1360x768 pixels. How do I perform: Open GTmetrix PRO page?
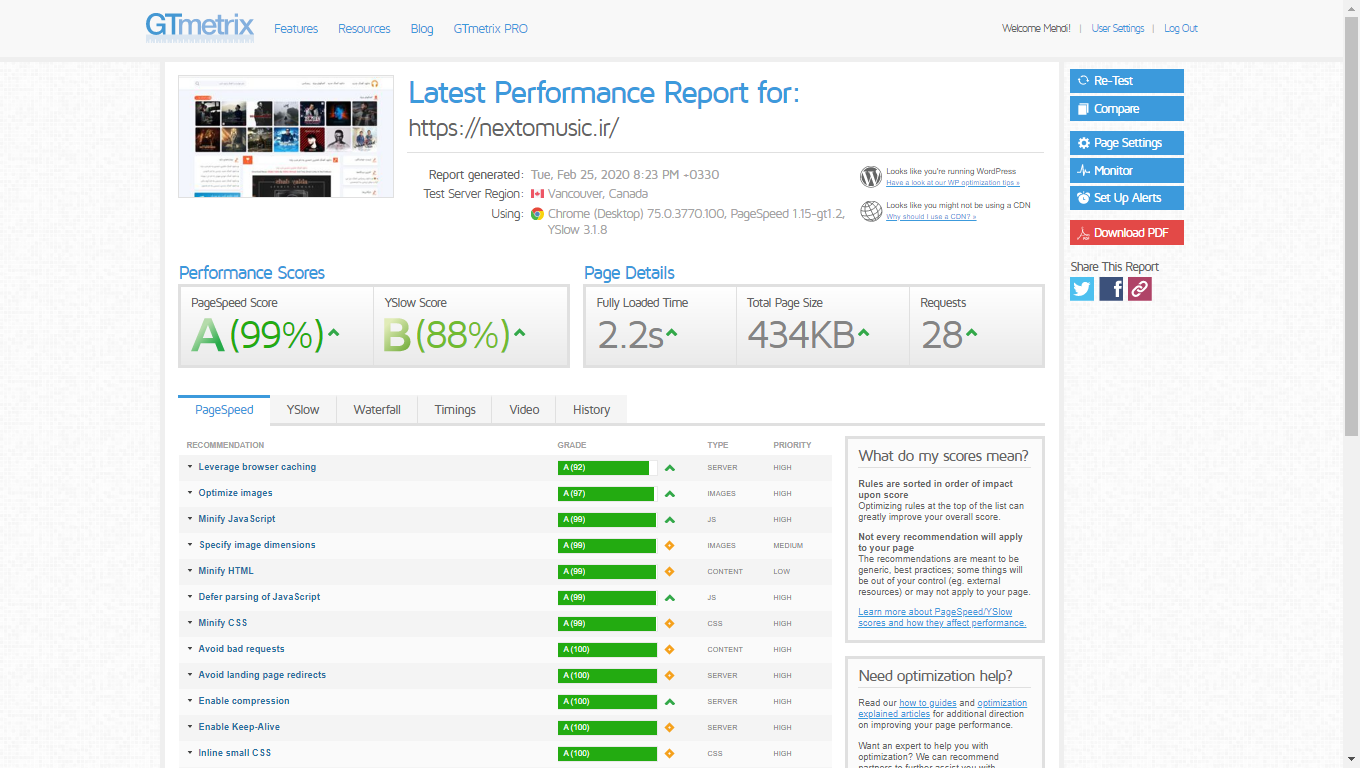click(x=490, y=29)
